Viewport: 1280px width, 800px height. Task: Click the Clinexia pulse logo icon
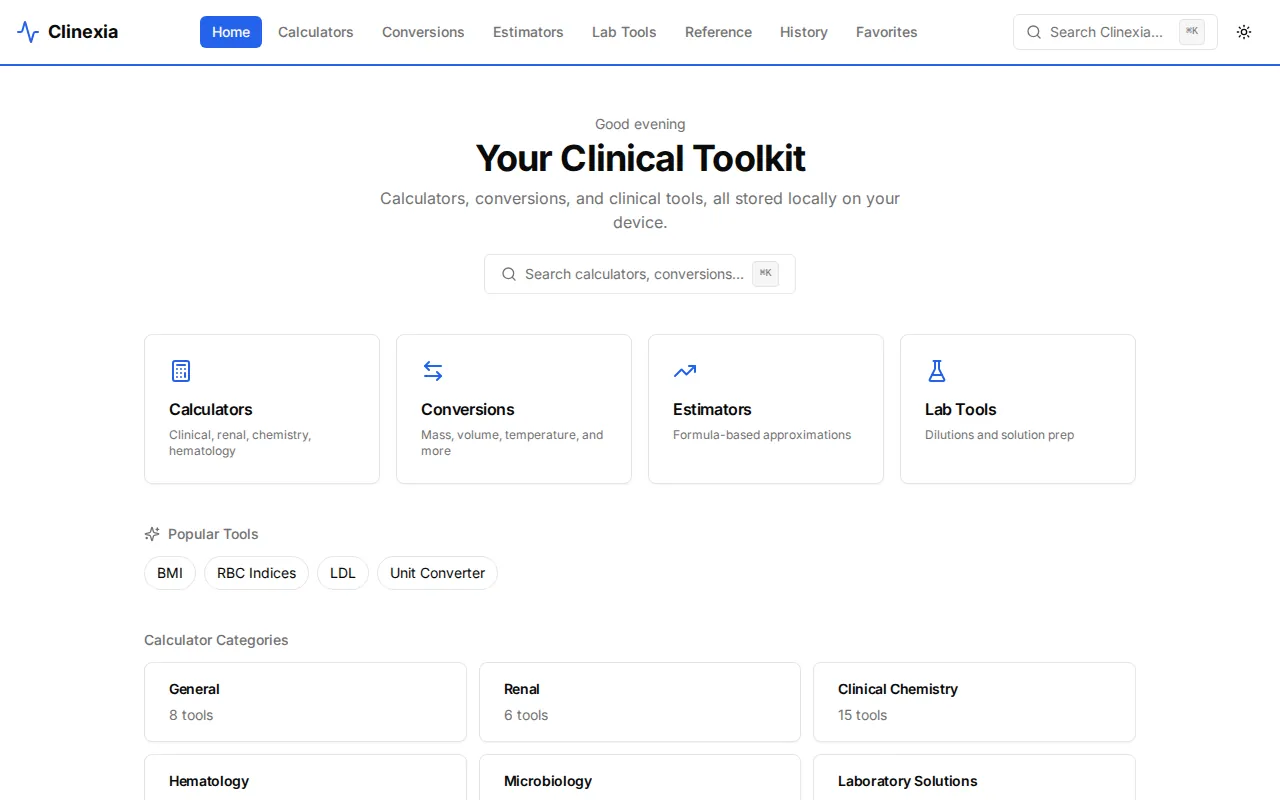point(28,32)
